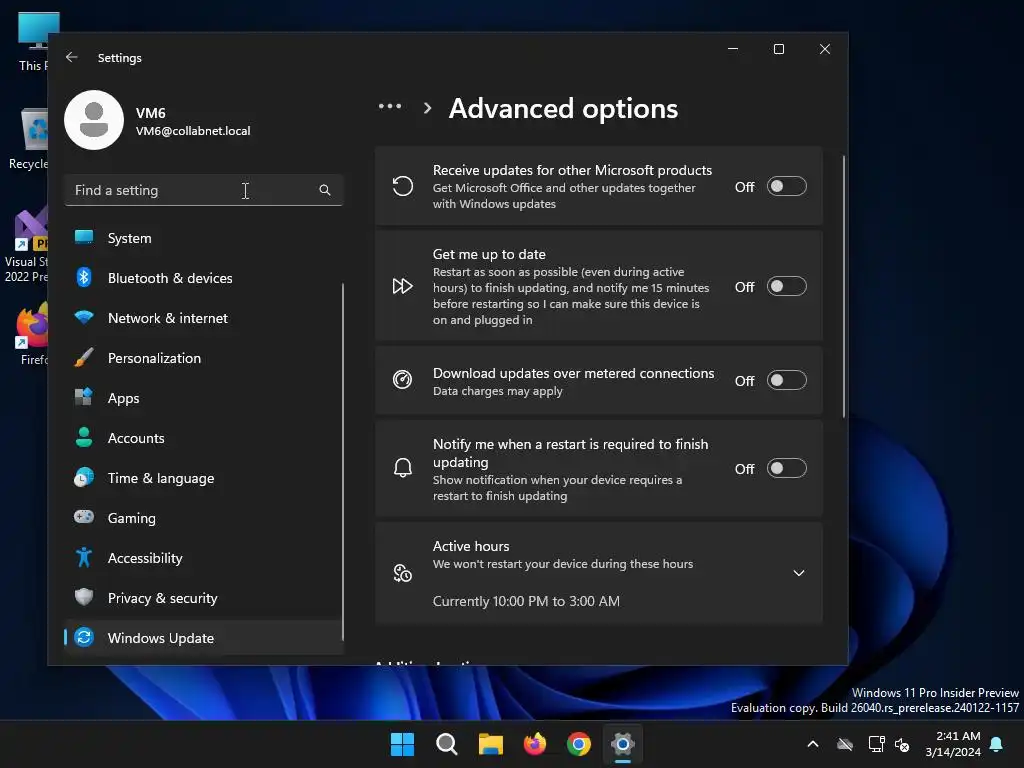Screen dimensions: 1024x768
Task: Go to Time & language
Action: point(203,477)
